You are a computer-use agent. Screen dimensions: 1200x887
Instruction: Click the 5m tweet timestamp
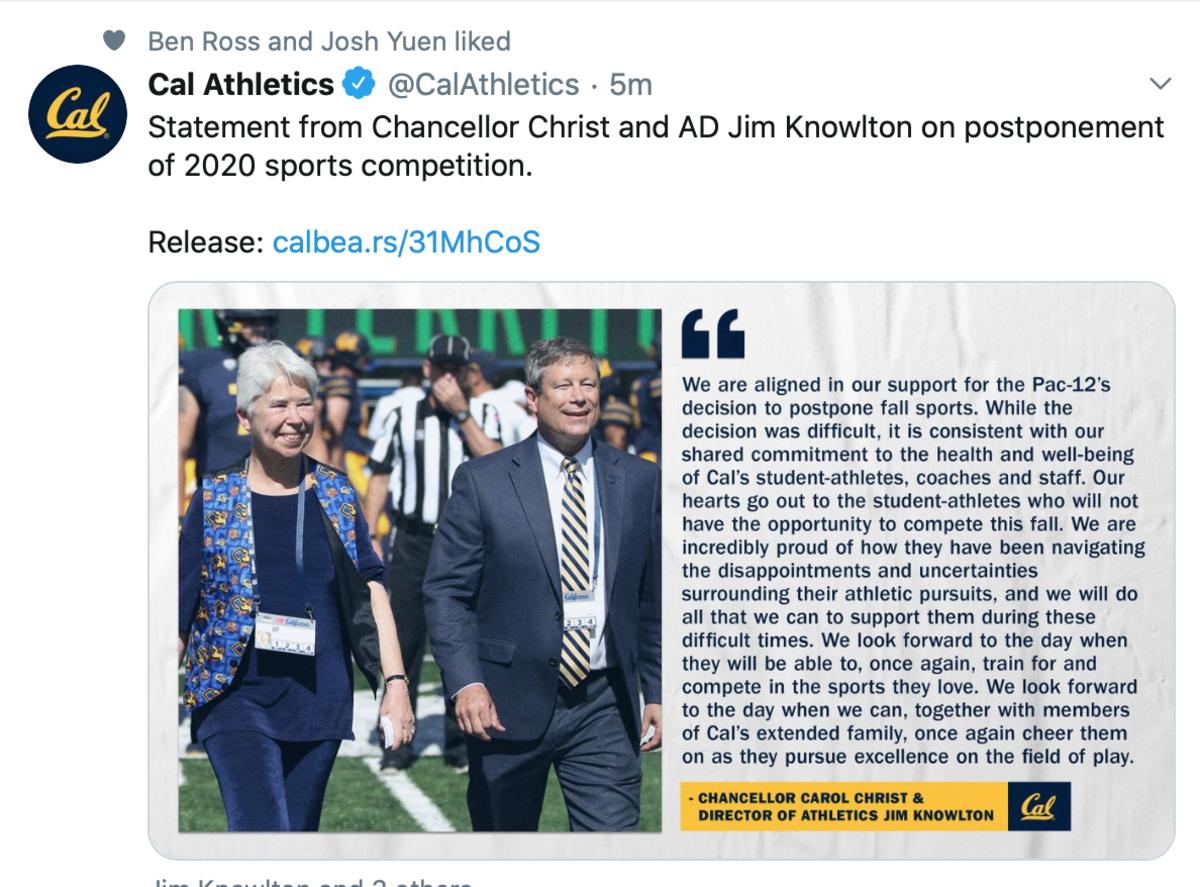631,85
